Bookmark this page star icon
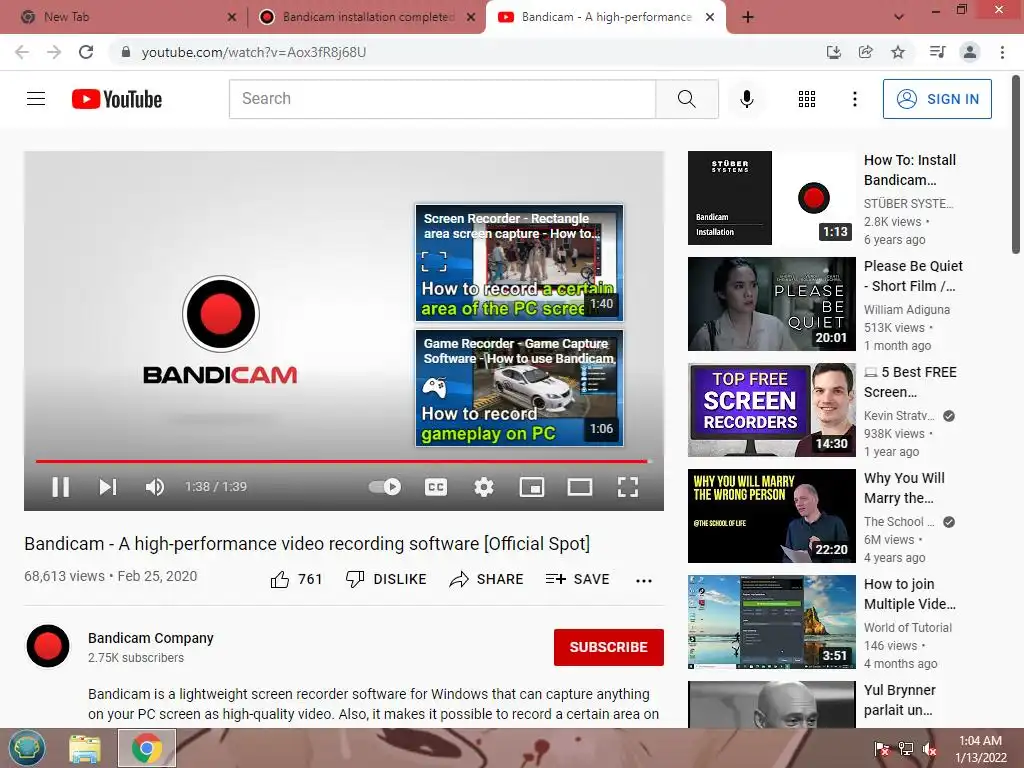This screenshot has height=768, width=1024. point(898,52)
